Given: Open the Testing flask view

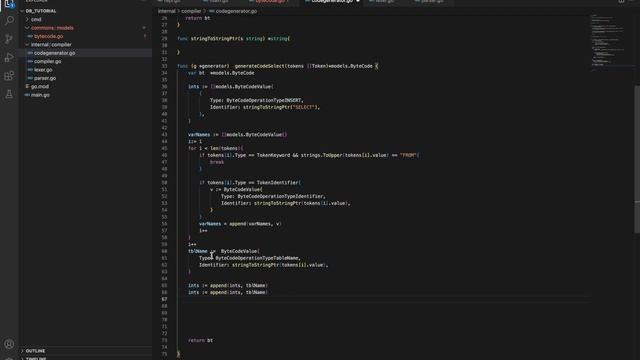Looking at the screenshot, I should (9, 94).
